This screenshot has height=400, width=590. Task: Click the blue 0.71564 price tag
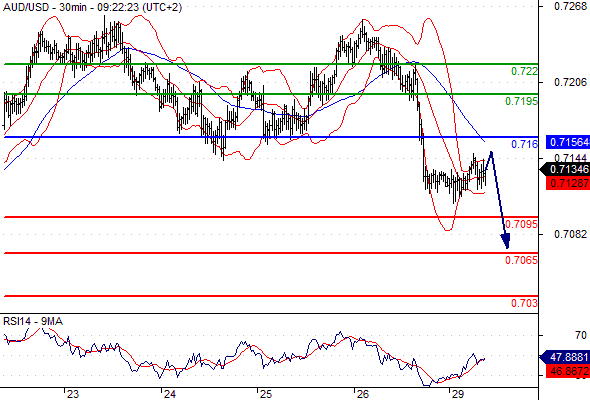[568, 142]
